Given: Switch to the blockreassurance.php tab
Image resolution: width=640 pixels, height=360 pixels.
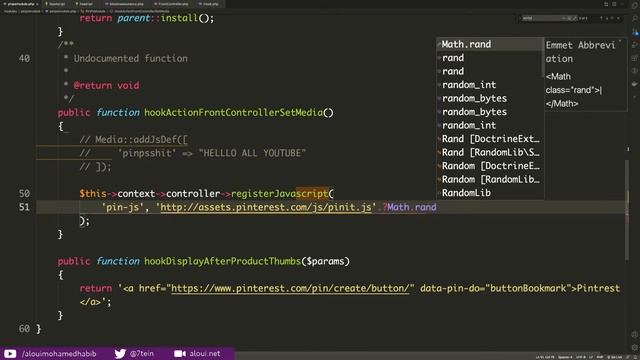Looking at the screenshot, I should (x=124, y=4).
